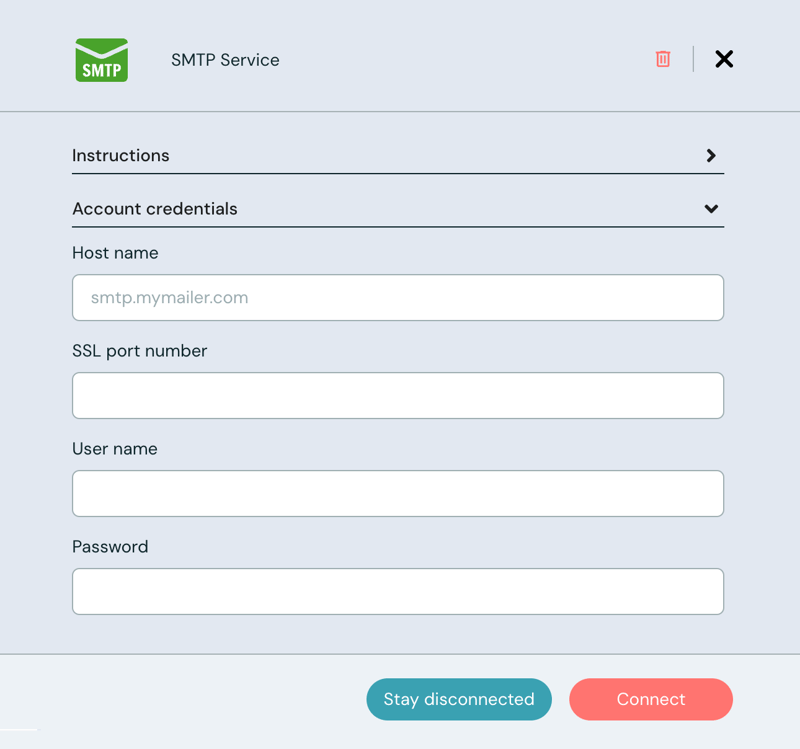This screenshot has width=800, height=749.
Task: Click the SMTP Service title text
Action: point(225,60)
